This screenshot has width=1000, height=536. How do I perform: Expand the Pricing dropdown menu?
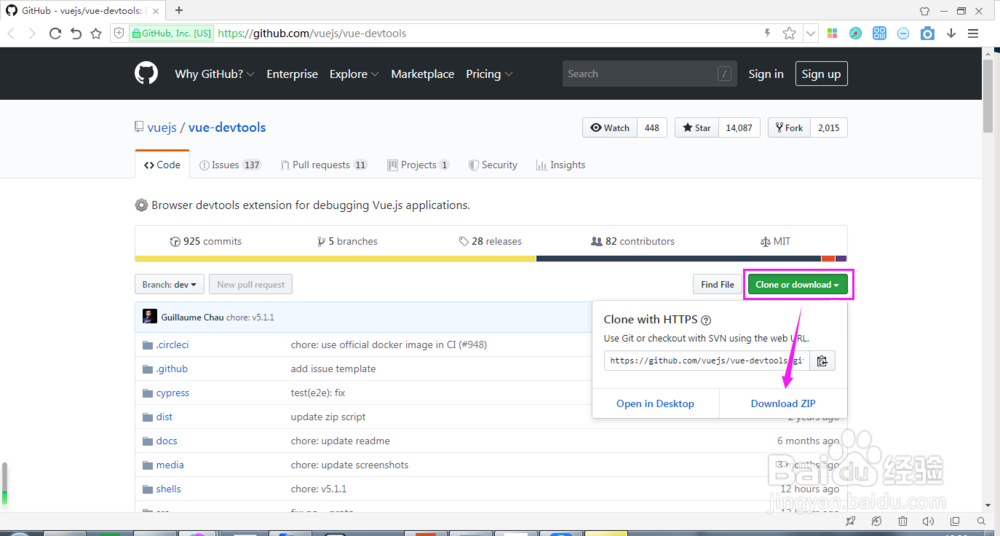[x=489, y=74]
